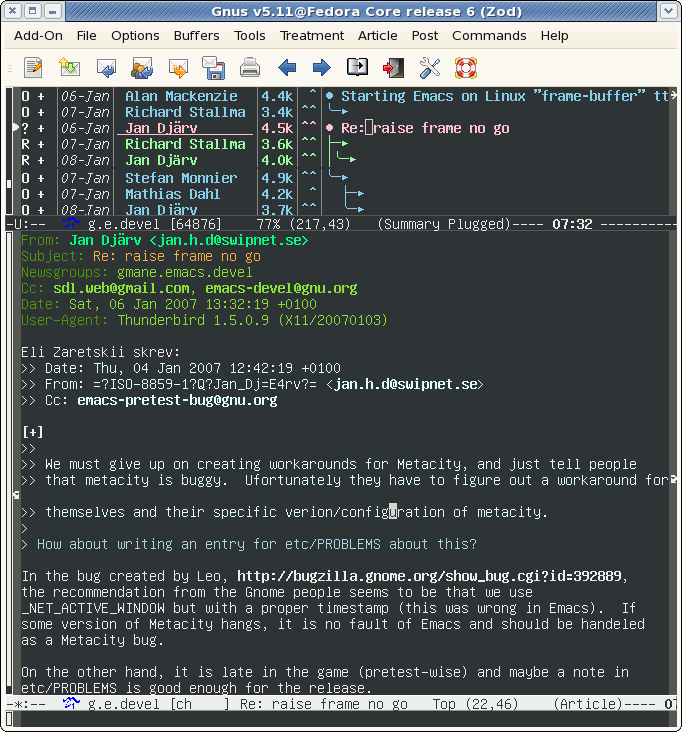
Task: Go to previous article with left arrow
Action: (287, 68)
